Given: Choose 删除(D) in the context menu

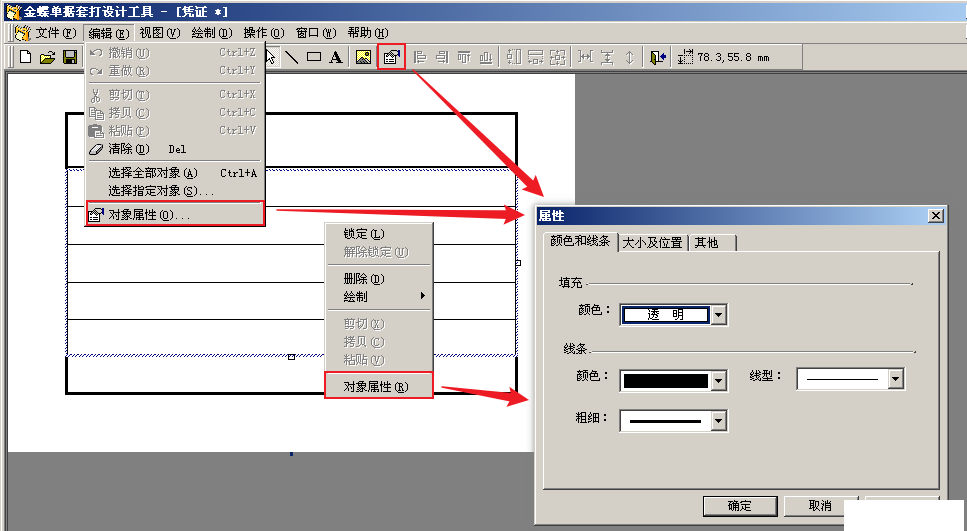Looking at the screenshot, I should (x=379, y=279).
